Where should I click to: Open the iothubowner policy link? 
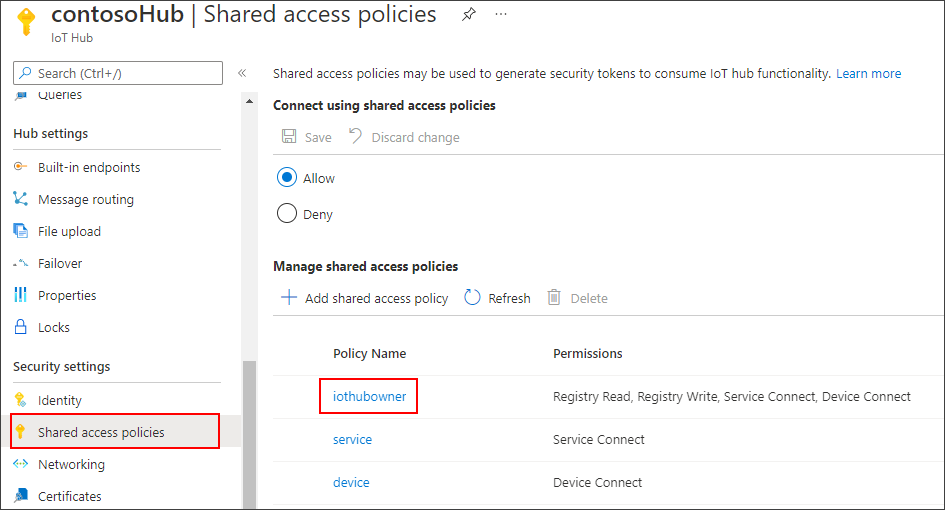369,396
